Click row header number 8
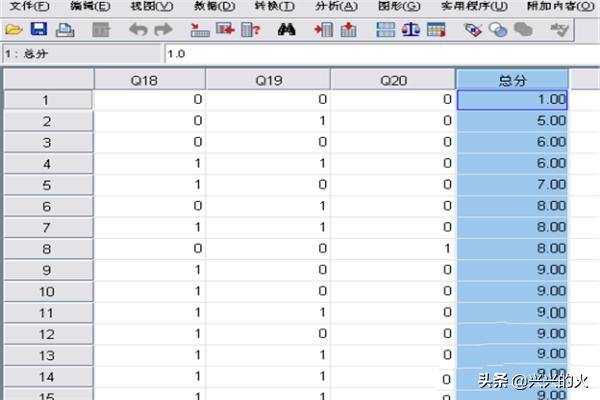This screenshot has width=600, height=400. [44, 247]
